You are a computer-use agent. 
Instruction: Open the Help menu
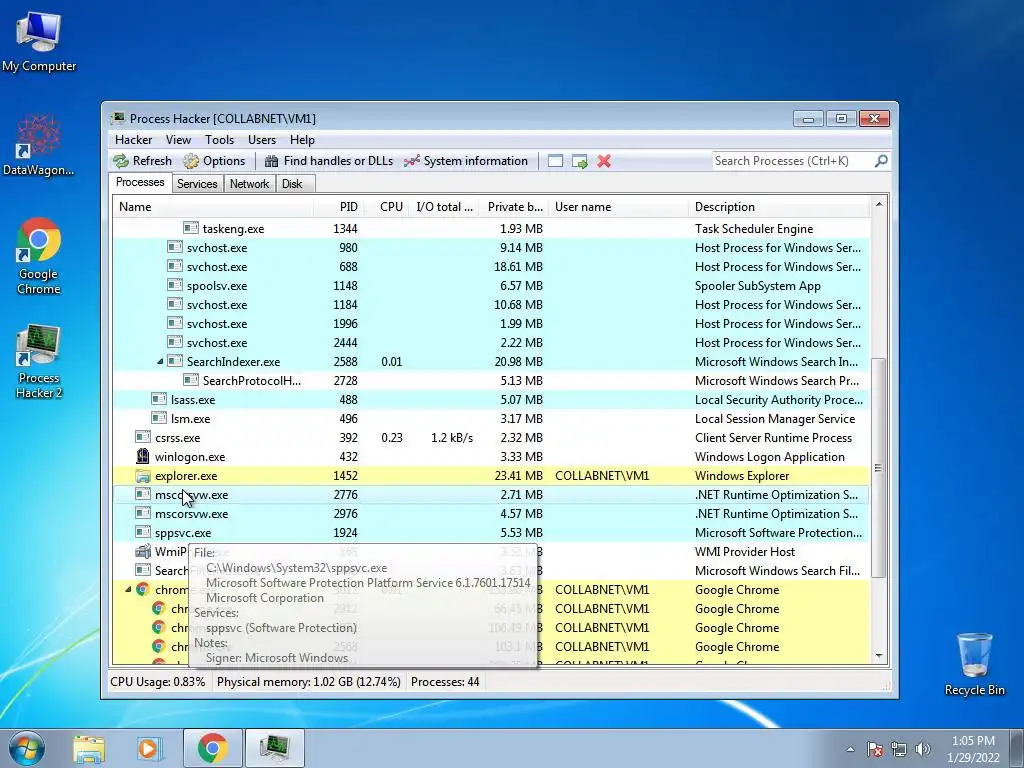click(302, 140)
